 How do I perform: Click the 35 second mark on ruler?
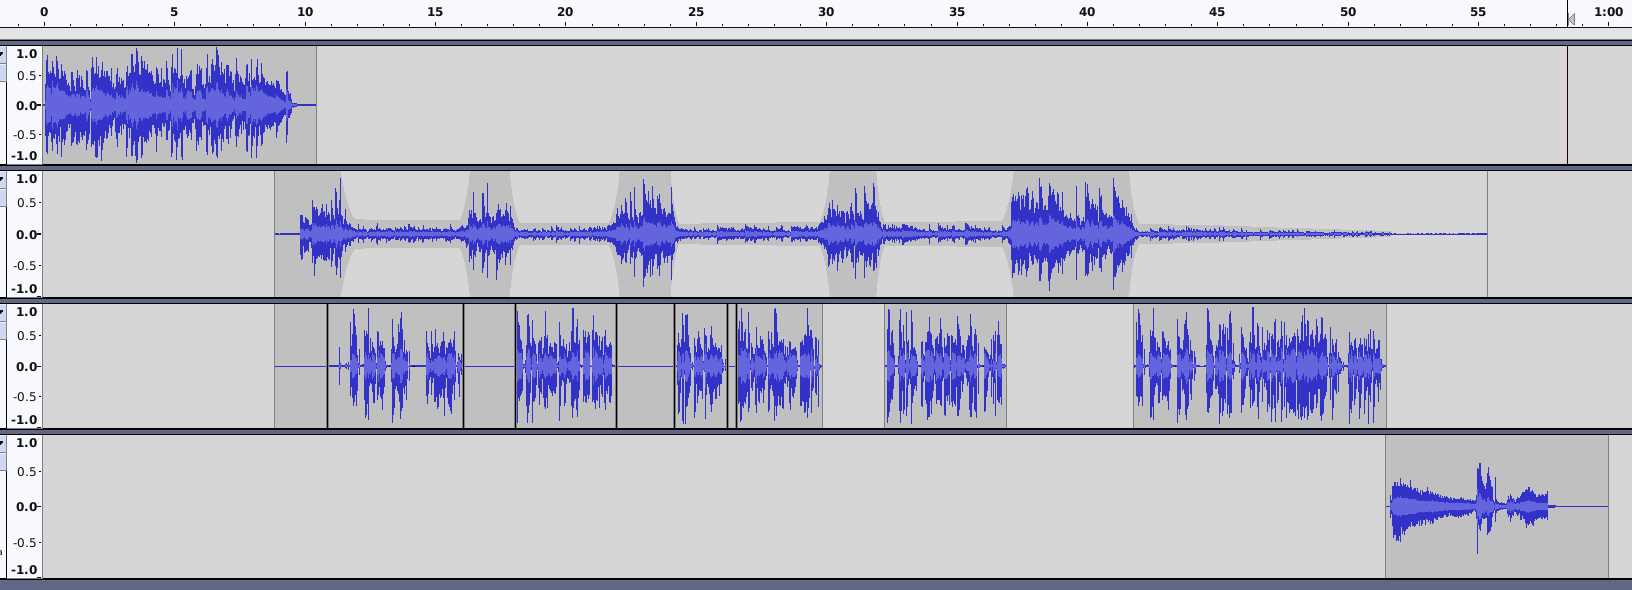pos(957,12)
